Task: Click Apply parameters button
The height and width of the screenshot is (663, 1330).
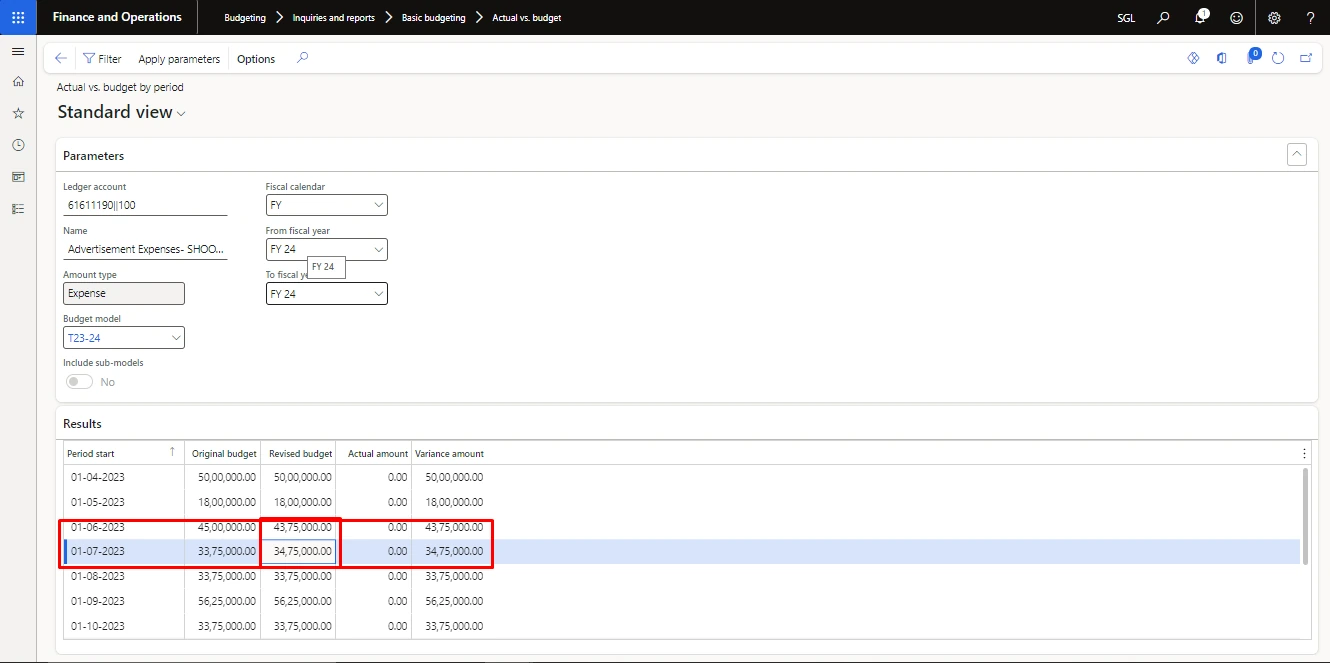Action: click(x=179, y=59)
